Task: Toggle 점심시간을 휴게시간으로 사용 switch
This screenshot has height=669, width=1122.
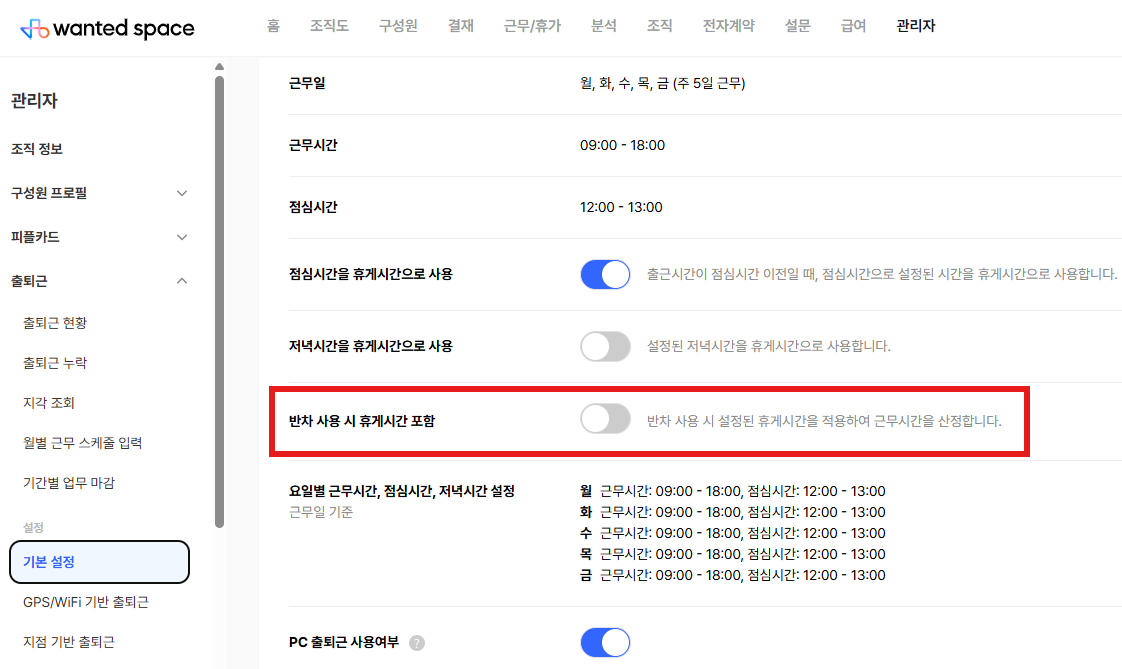Action: pos(605,274)
